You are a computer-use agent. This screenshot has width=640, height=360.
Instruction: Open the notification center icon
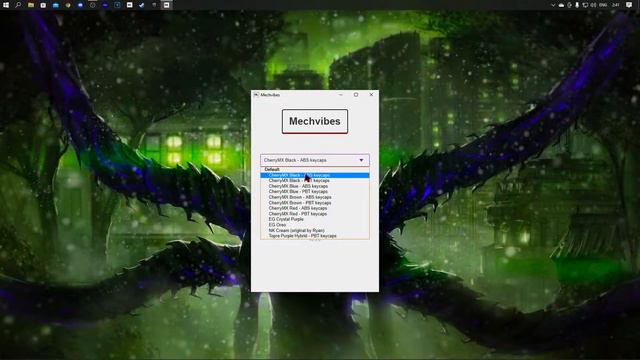point(629,5)
